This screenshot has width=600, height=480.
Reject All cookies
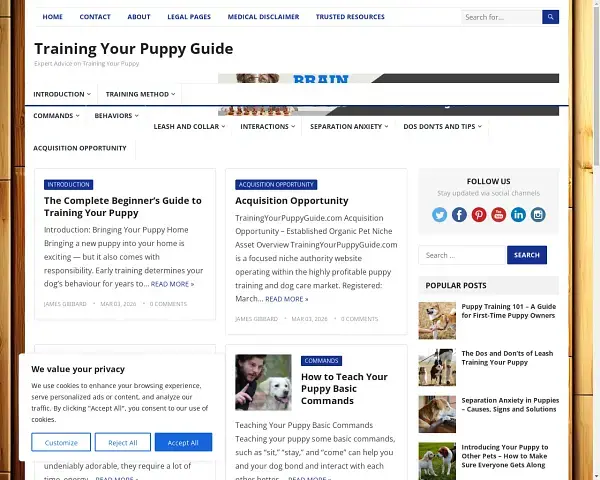pyautogui.click(x=123, y=442)
